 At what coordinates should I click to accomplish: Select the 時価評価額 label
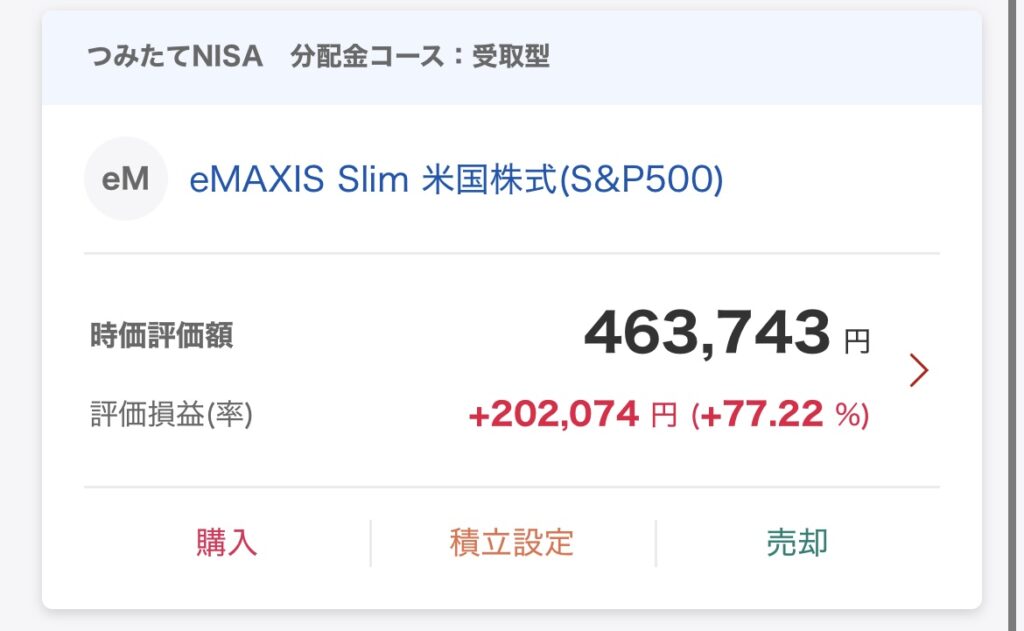pyautogui.click(x=161, y=336)
